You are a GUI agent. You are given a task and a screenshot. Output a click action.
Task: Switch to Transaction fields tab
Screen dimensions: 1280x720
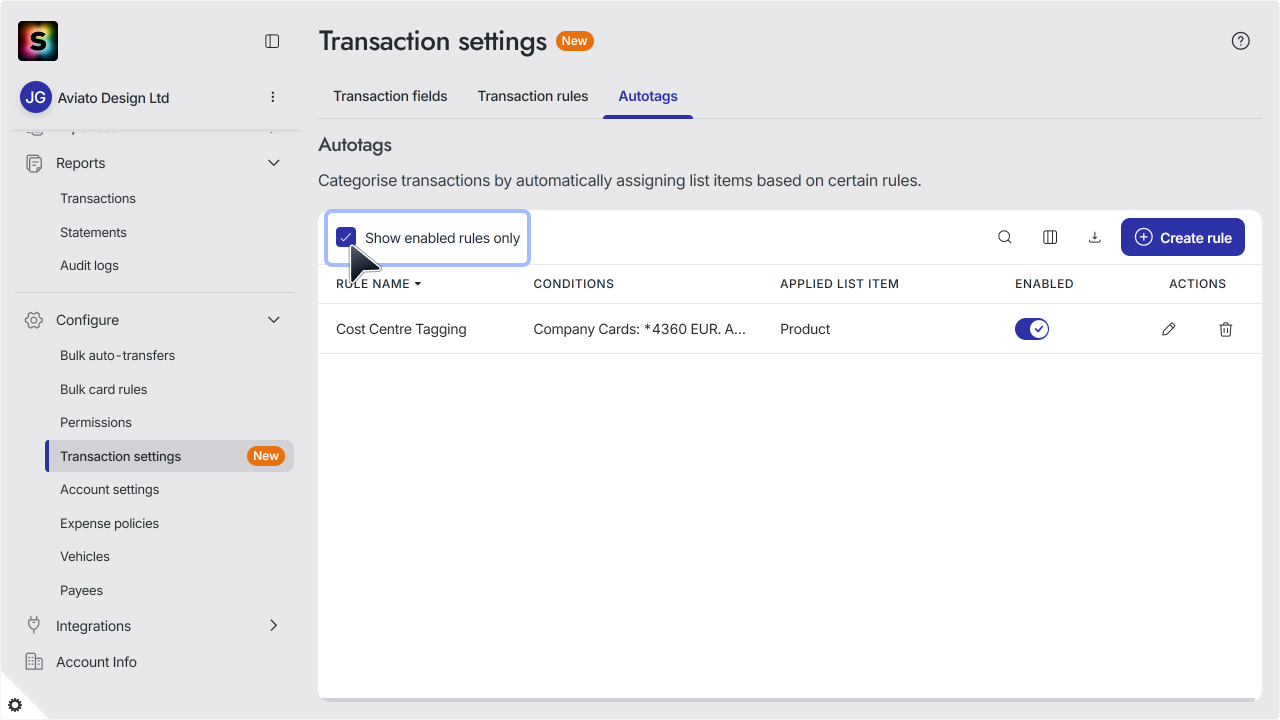pos(390,96)
